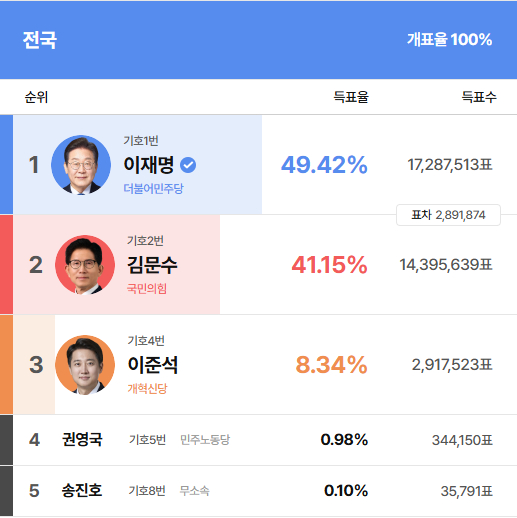Click the 49.42% vote share figure
This screenshot has height=518, width=517.
(x=324, y=165)
